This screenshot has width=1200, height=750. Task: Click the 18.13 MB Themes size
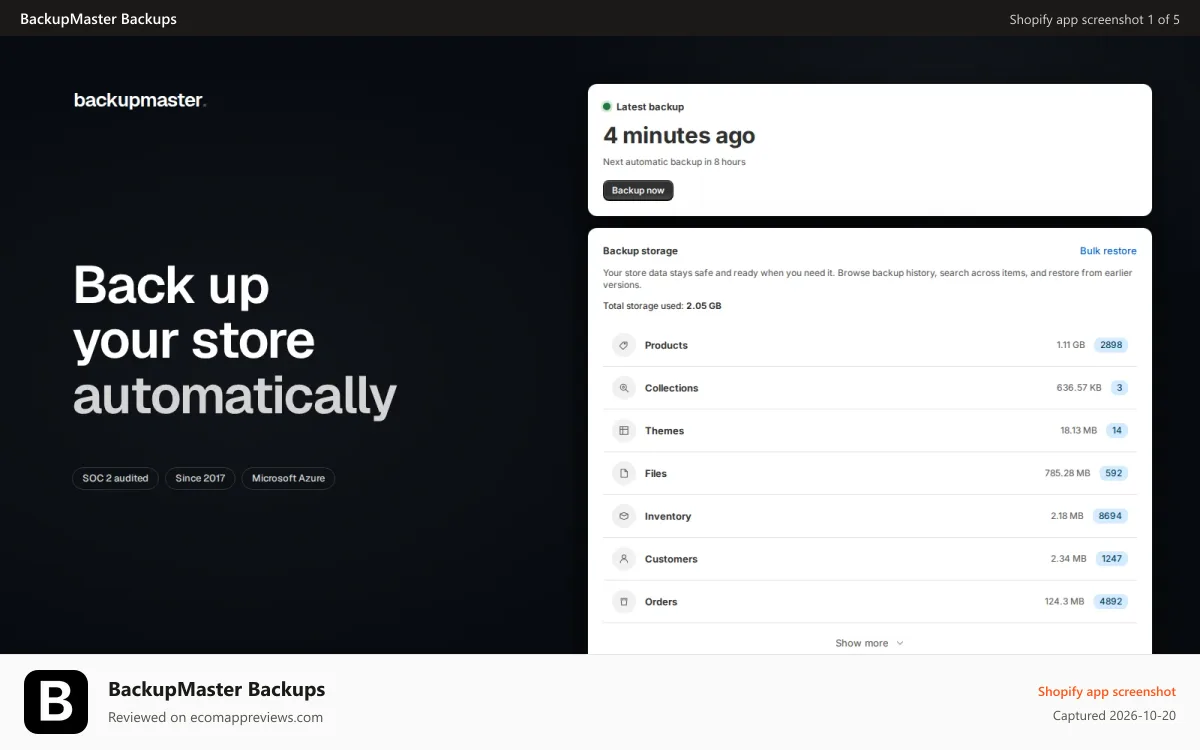1078,431
